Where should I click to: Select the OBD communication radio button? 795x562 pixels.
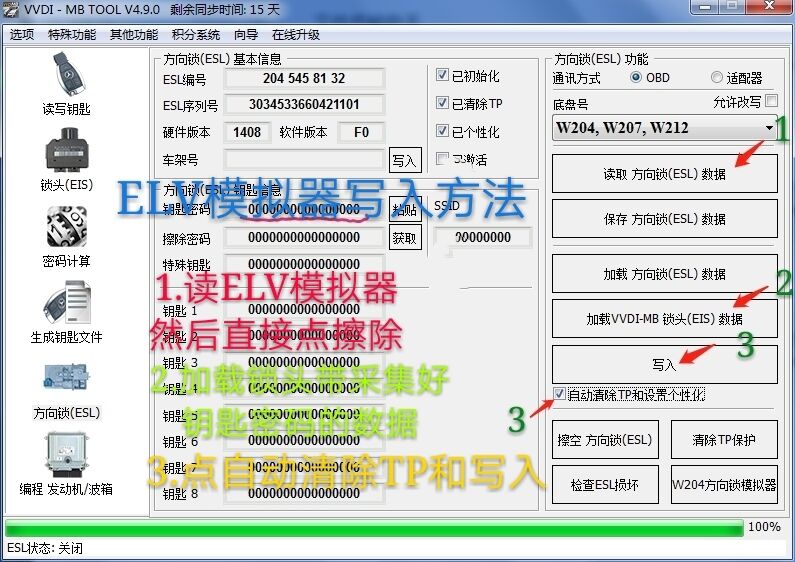[x=636, y=78]
